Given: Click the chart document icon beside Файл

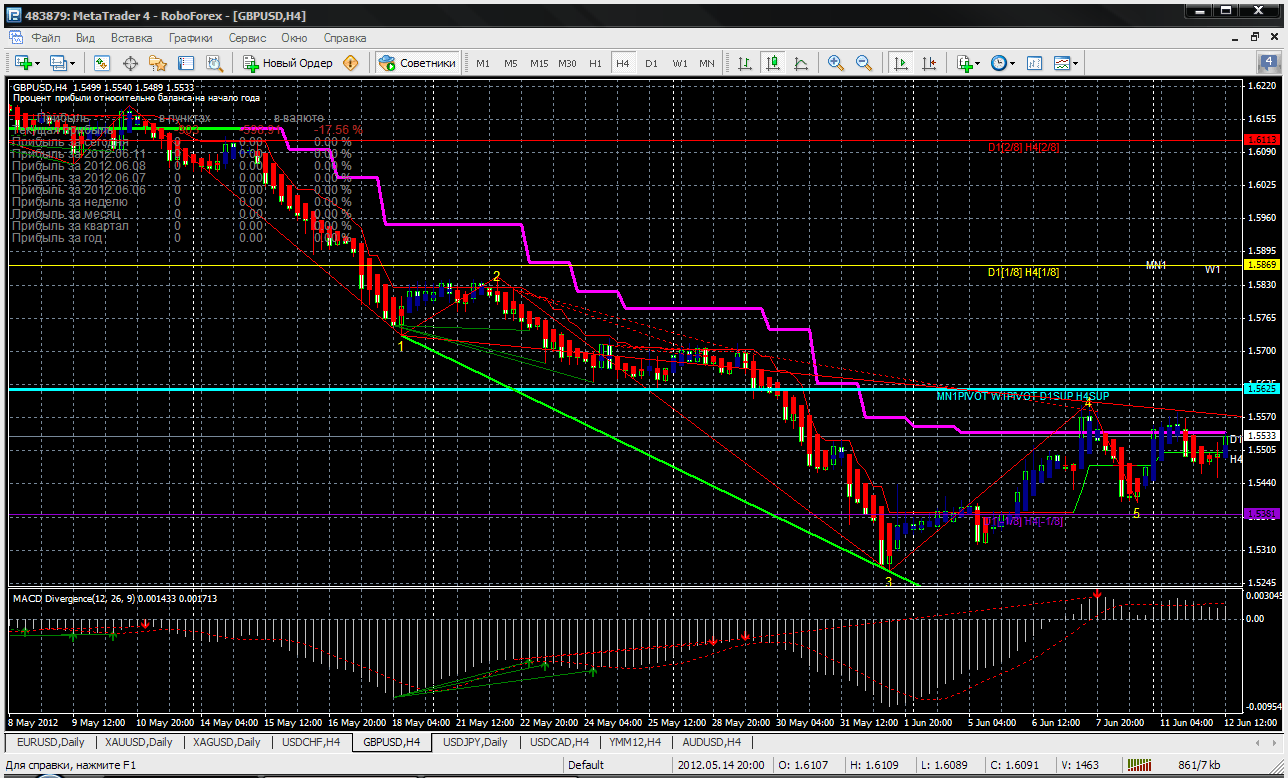Looking at the screenshot, I should [15, 38].
